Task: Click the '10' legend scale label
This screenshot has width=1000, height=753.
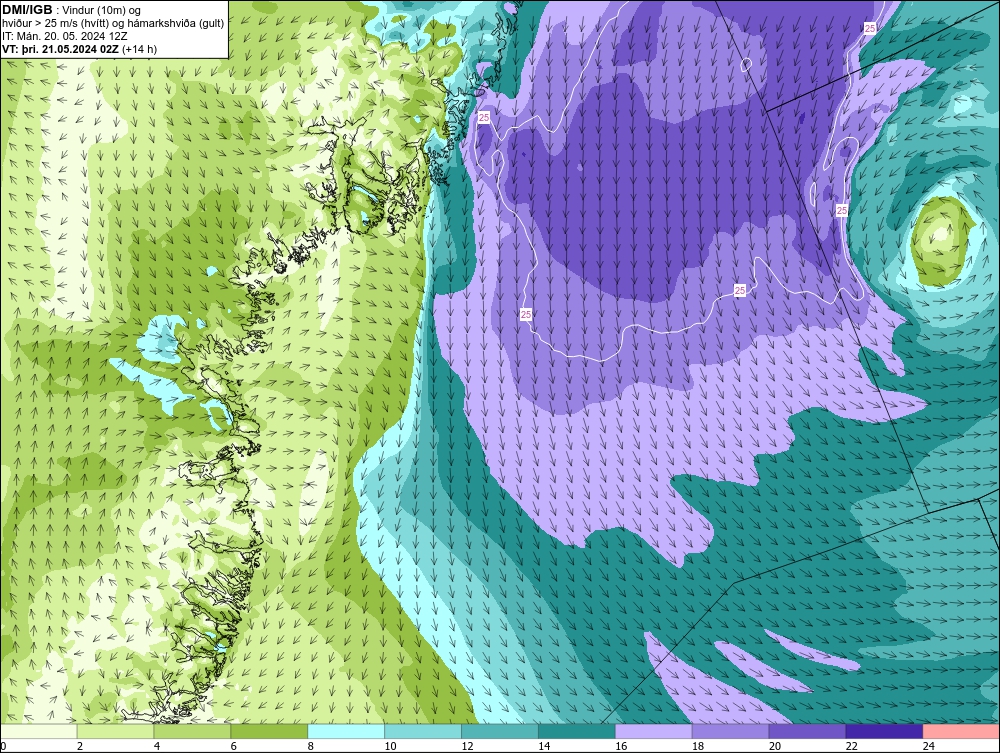Action: [x=390, y=746]
